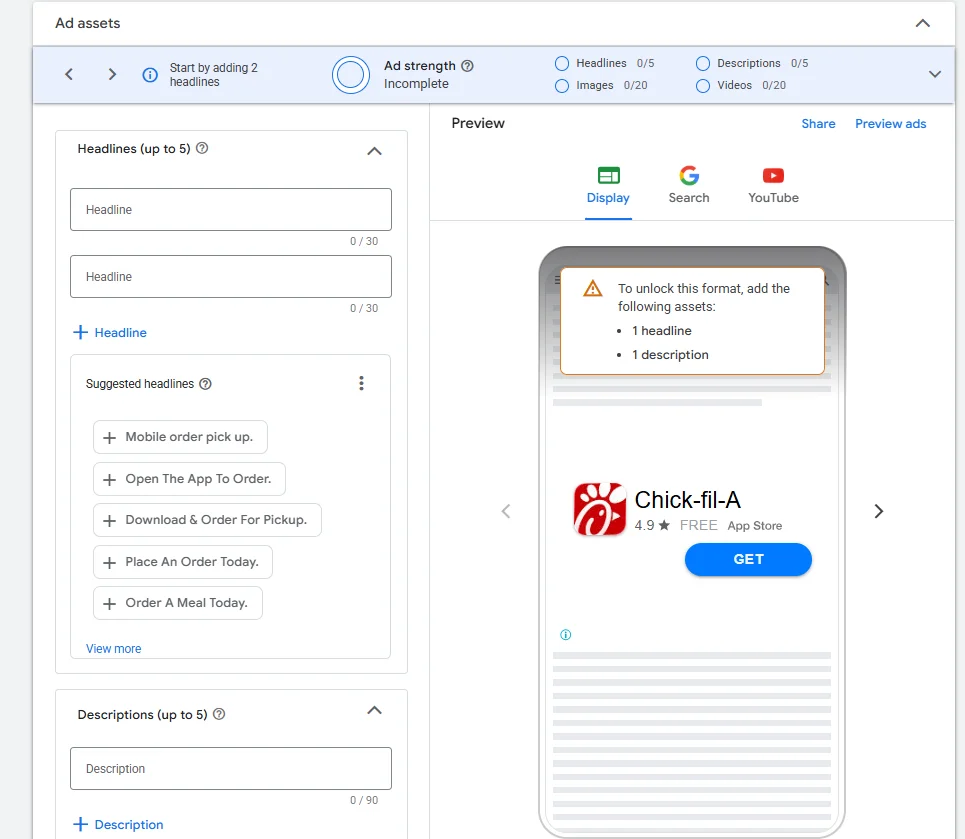Click the Chick-fil-A app title text
This screenshot has height=839, width=965.
point(687,500)
